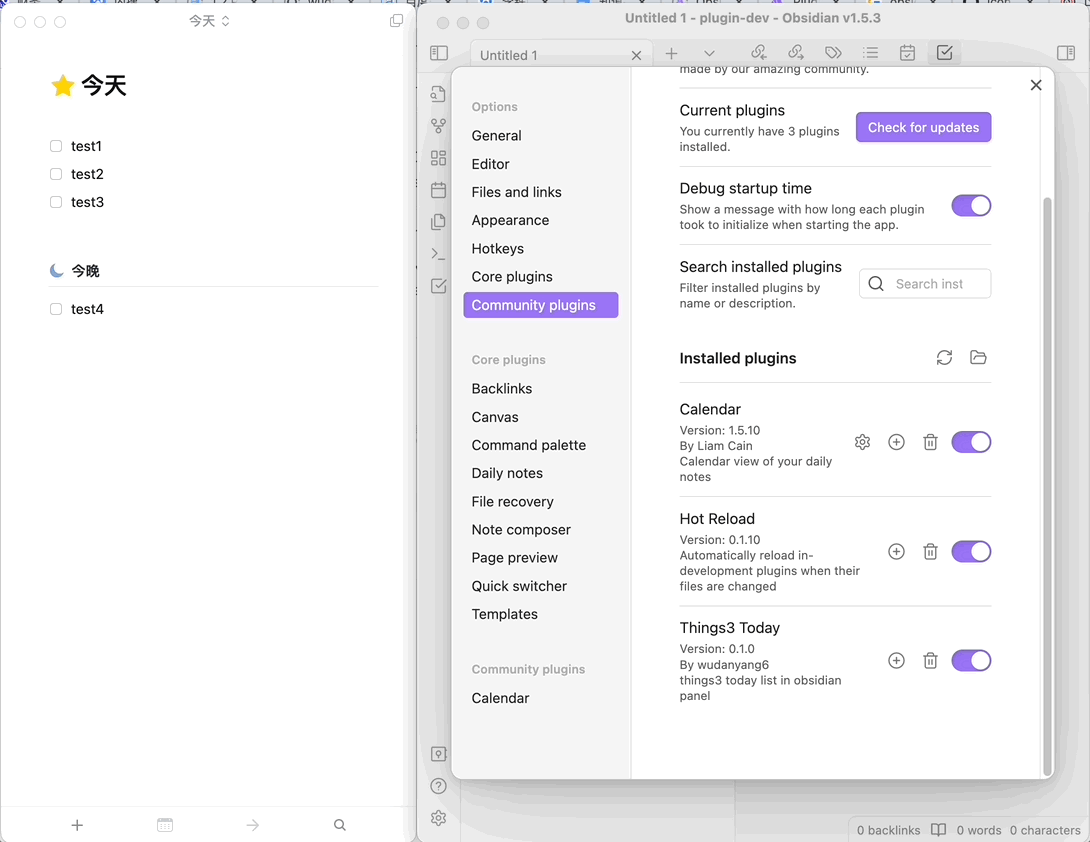Open command palette icon in the ribbon
Screen dimensions: 1090x842
[438, 254]
